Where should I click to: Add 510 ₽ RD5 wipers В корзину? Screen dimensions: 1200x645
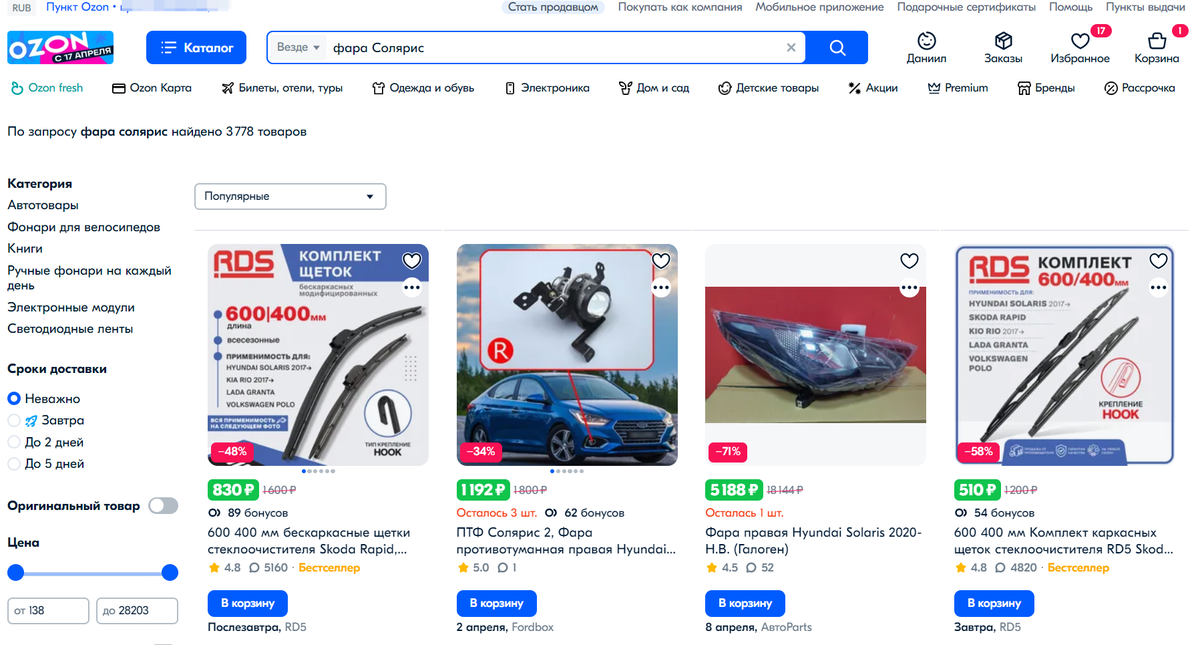click(x=994, y=603)
